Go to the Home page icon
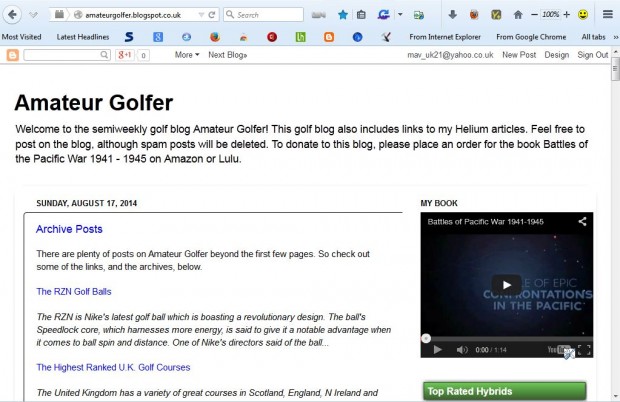Screen dimensions: 620x402 [x=518, y=15]
